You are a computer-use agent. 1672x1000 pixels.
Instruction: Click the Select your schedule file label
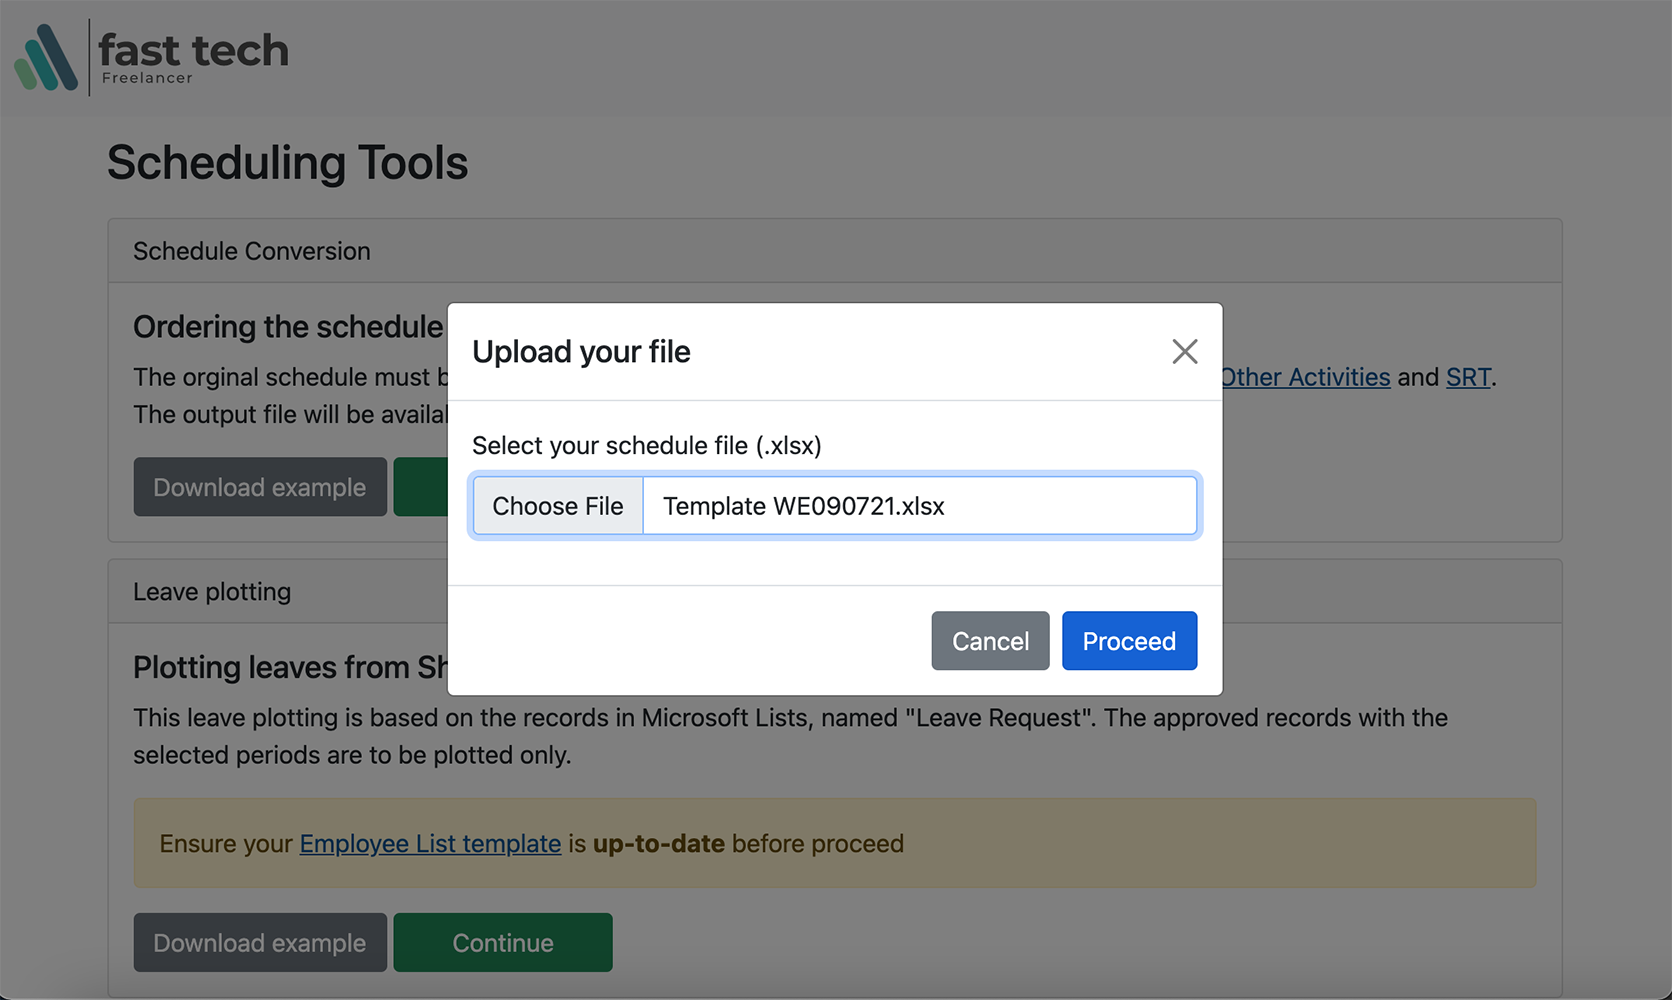646,445
